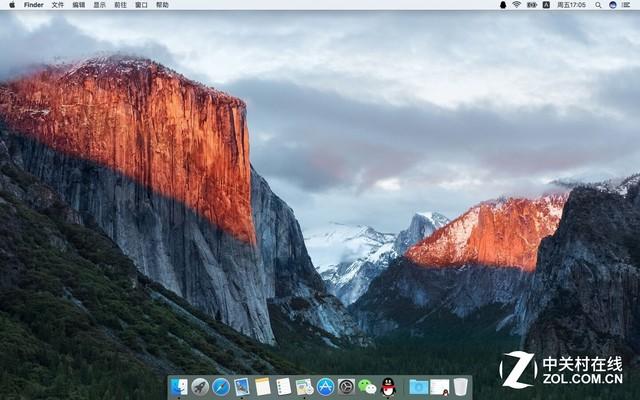The image size is (640, 400).
Task: Launch the App Store from Dock
Action: point(325,387)
